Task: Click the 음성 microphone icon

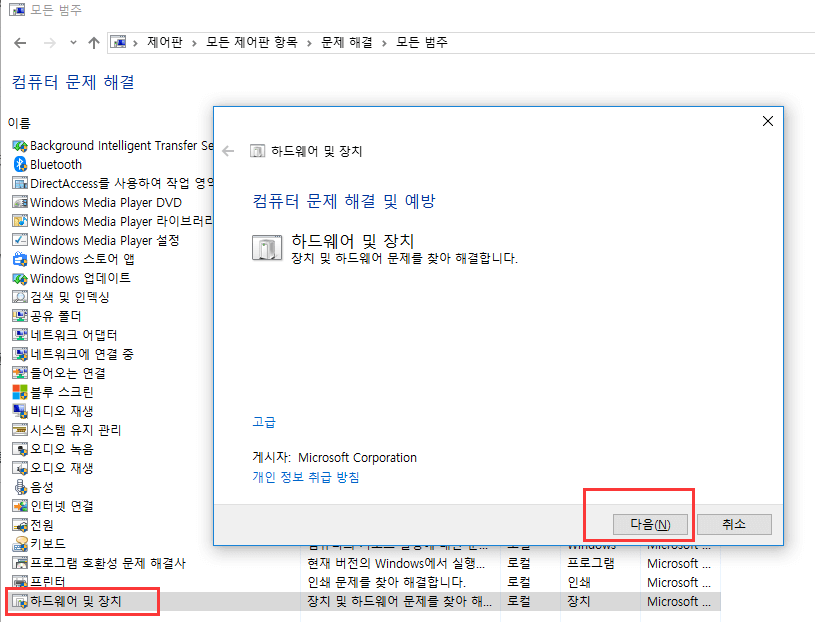Action: (x=19, y=487)
